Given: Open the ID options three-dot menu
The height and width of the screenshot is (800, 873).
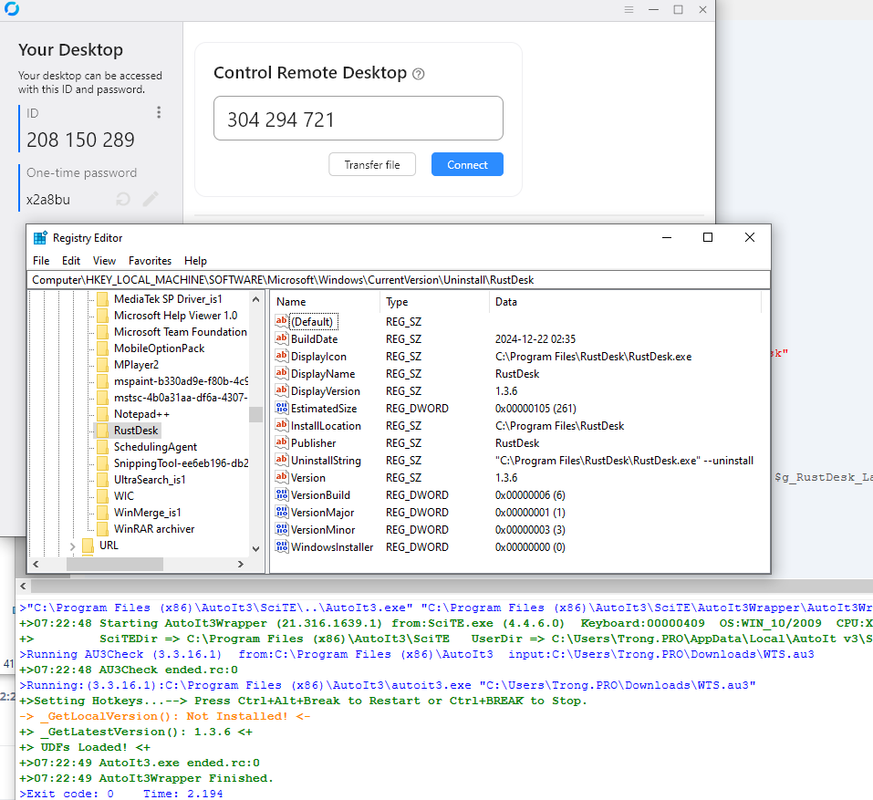Looking at the screenshot, I should click(x=159, y=112).
